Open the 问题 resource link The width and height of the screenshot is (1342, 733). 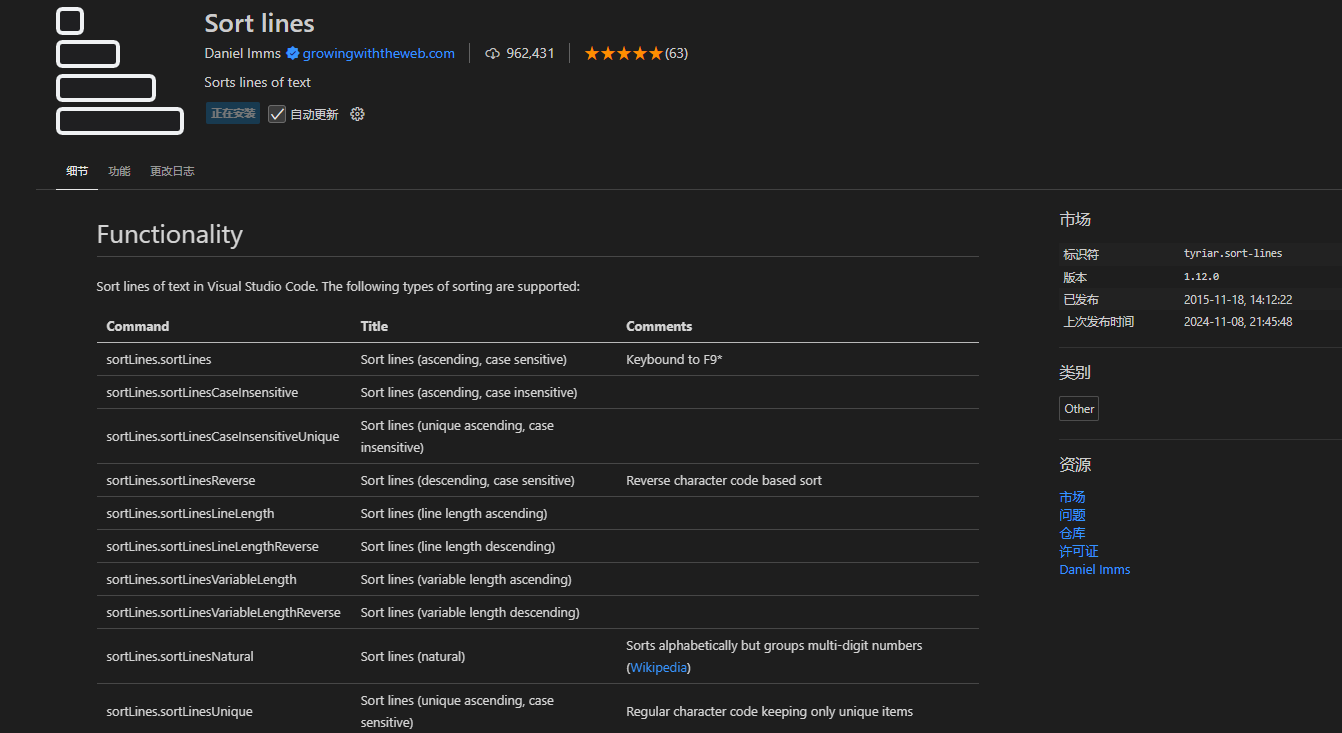click(x=1072, y=515)
